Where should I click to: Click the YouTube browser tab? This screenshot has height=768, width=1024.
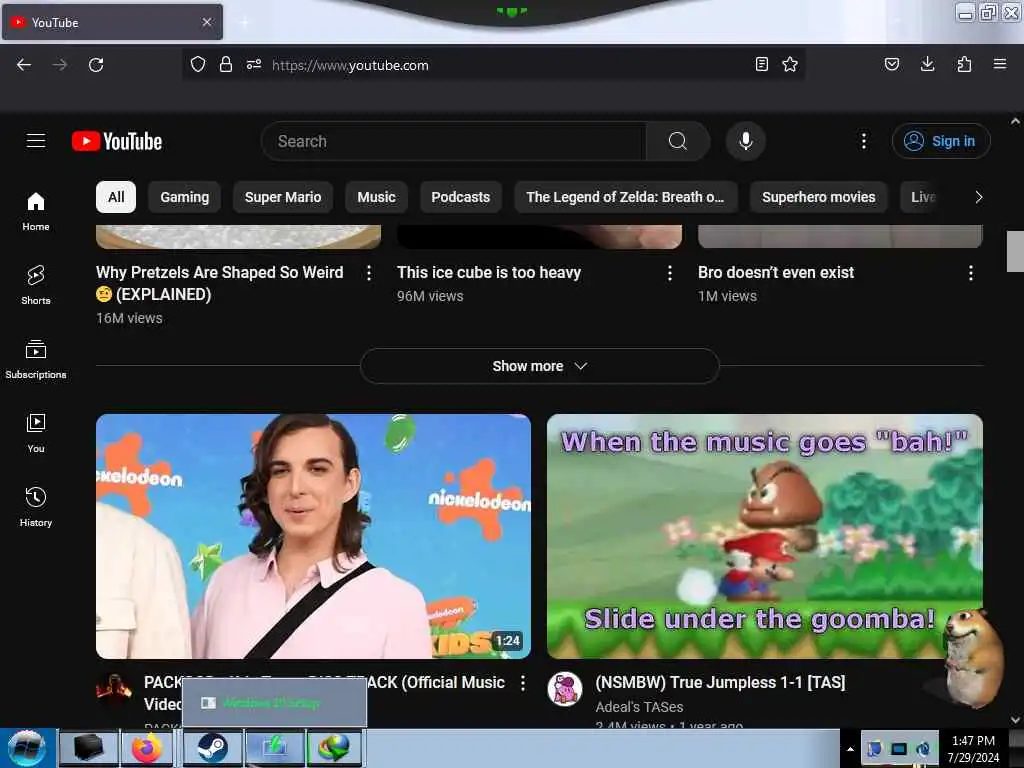pyautogui.click(x=112, y=22)
